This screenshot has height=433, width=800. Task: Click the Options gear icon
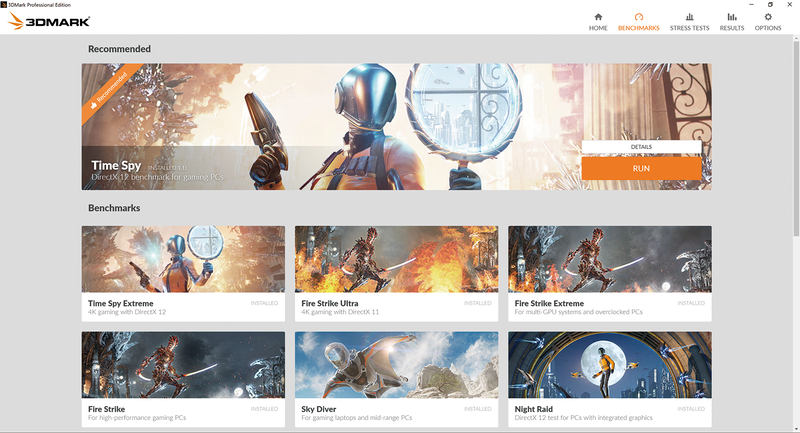768,17
